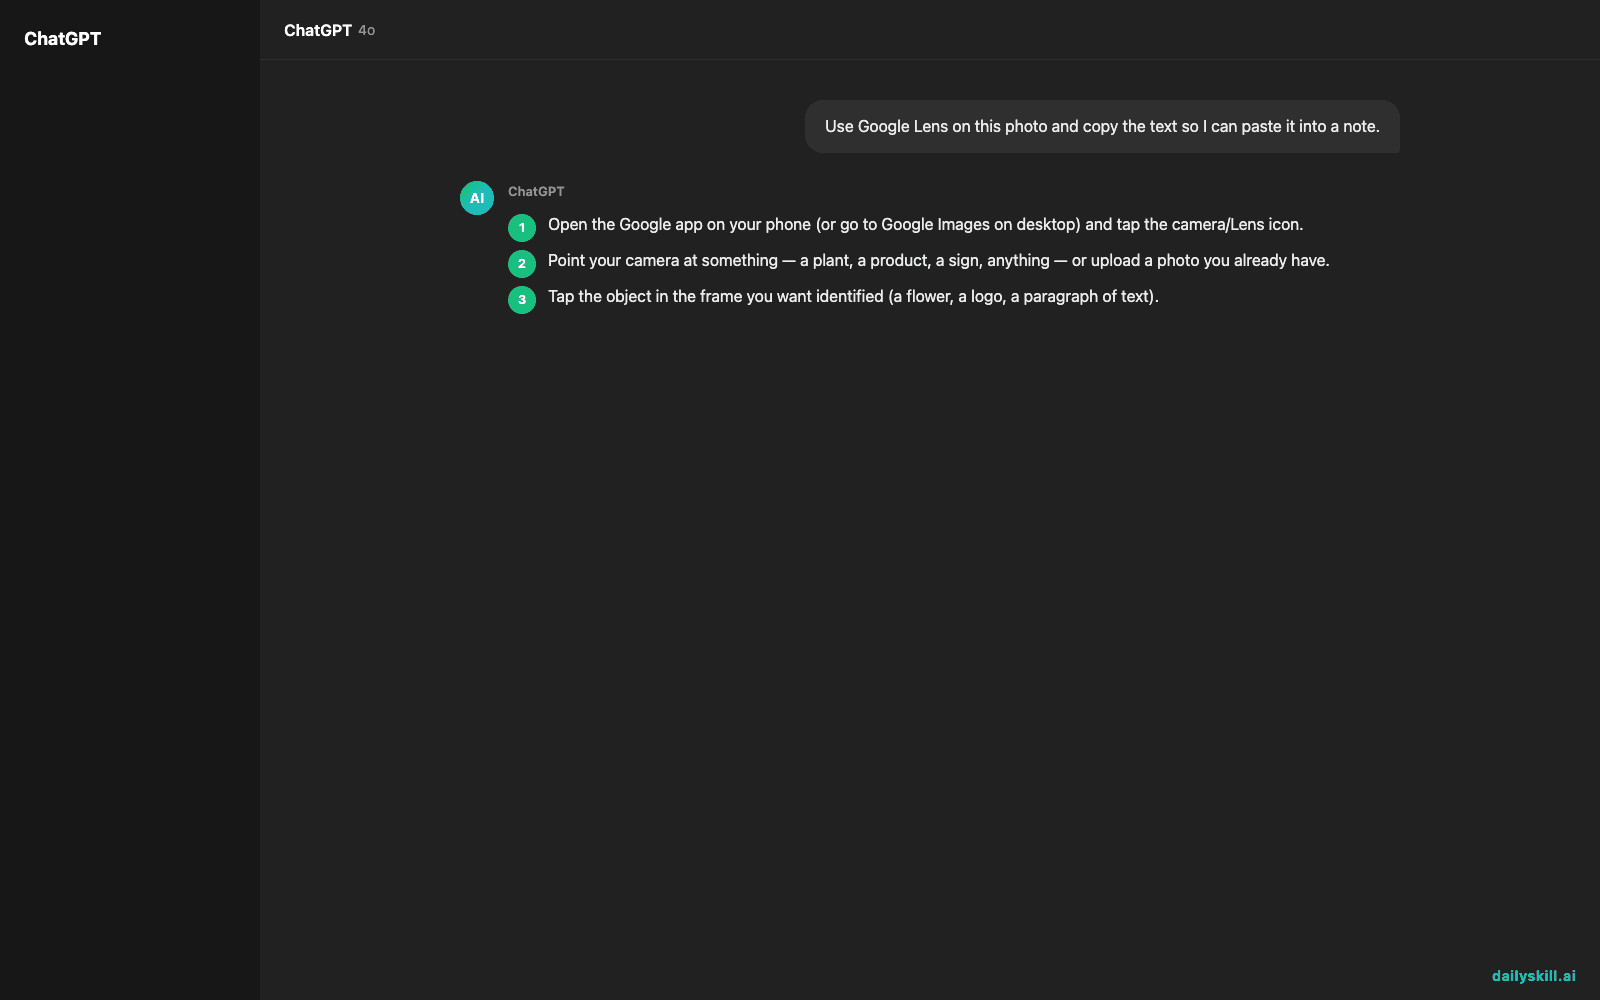The width and height of the screenshot is (1600, 1000).
Task: Select the step 3 number badge
Action: pyautogui.click(x=522, y=300)
